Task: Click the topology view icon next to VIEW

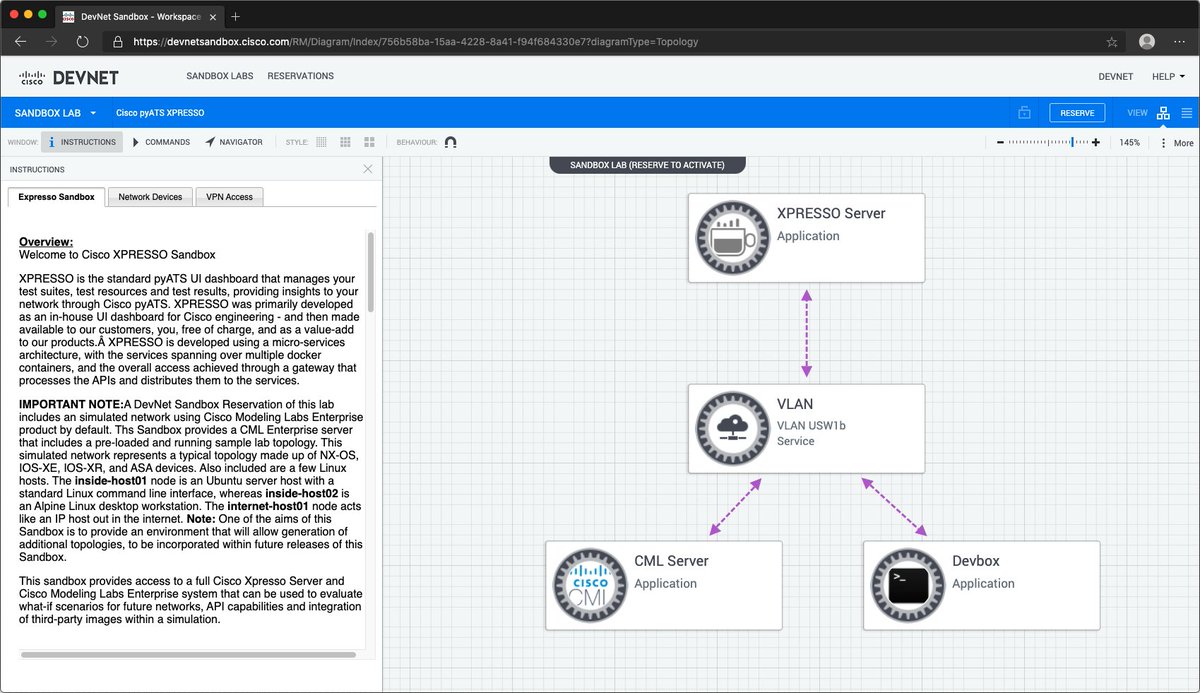Action: pyautogui.click(x=1162, y=112)
